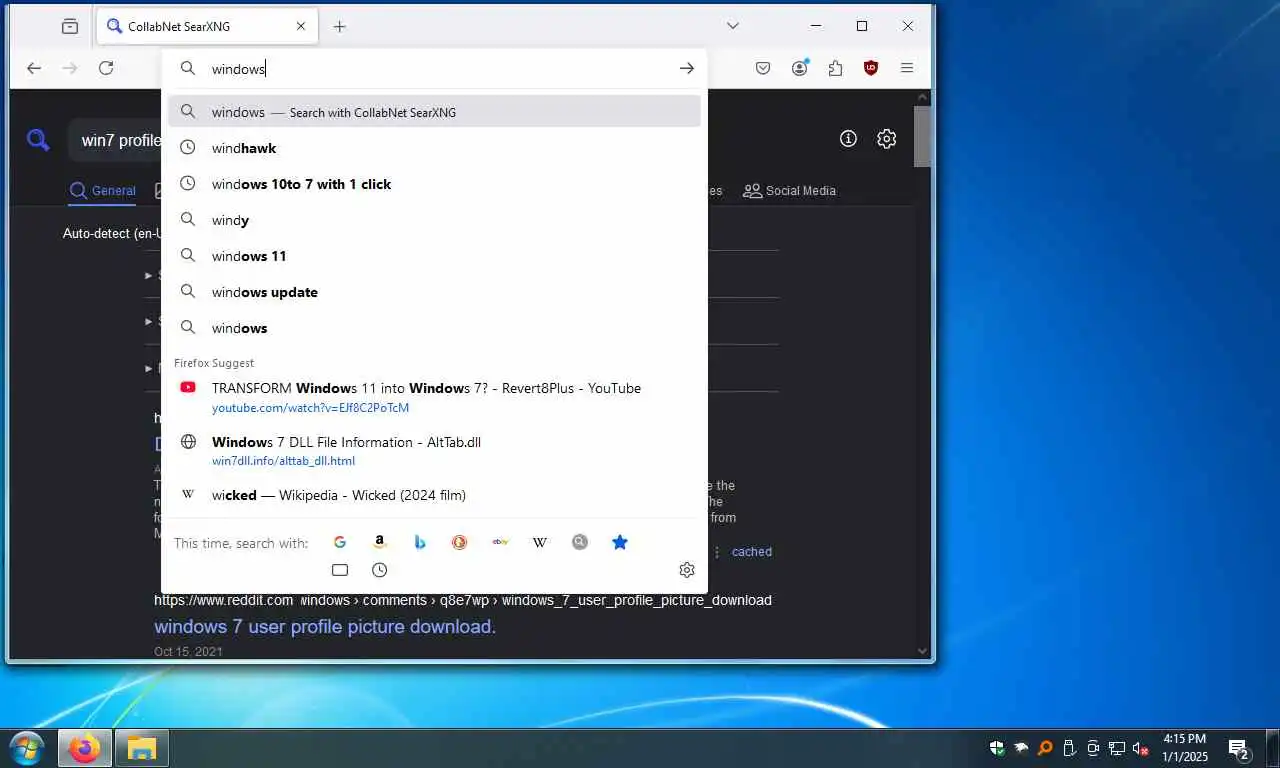Open search settings gear in the dropdown

[687, 570]
